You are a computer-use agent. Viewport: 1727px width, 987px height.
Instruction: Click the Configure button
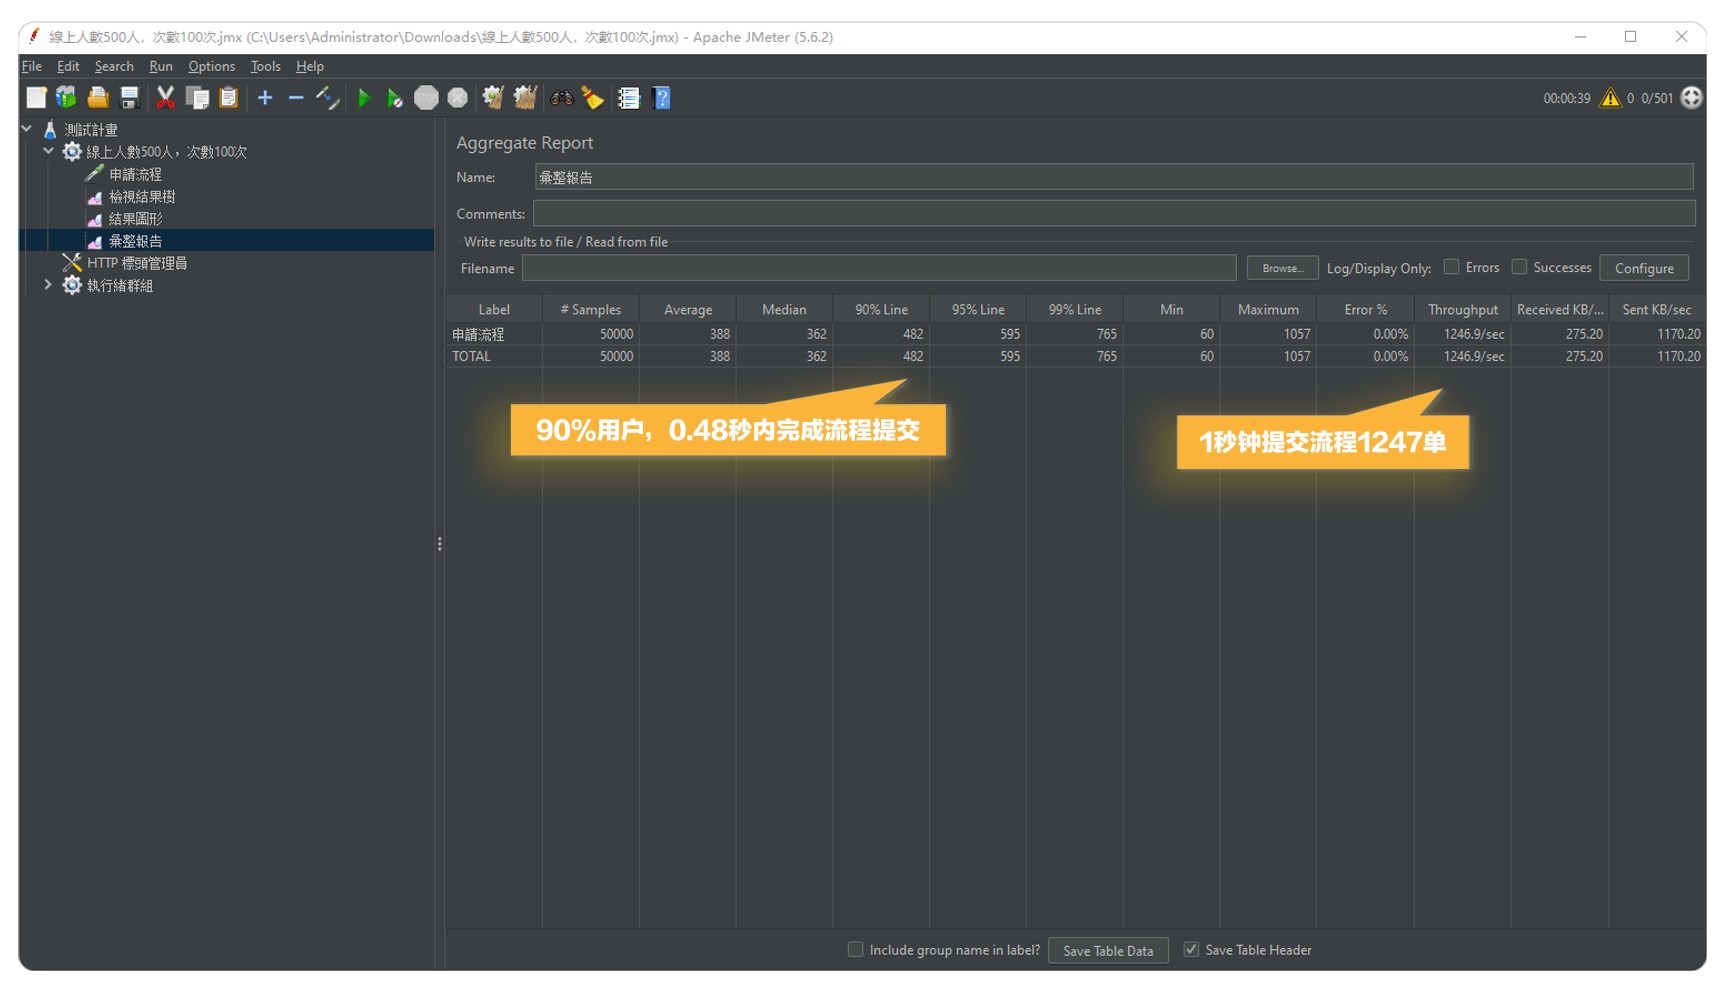[x=1644, y=268]
